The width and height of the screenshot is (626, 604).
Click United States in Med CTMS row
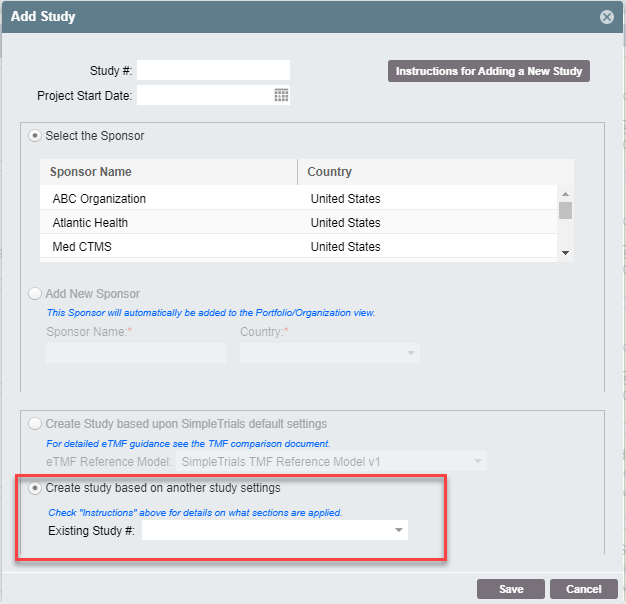[x=345, y=246]
